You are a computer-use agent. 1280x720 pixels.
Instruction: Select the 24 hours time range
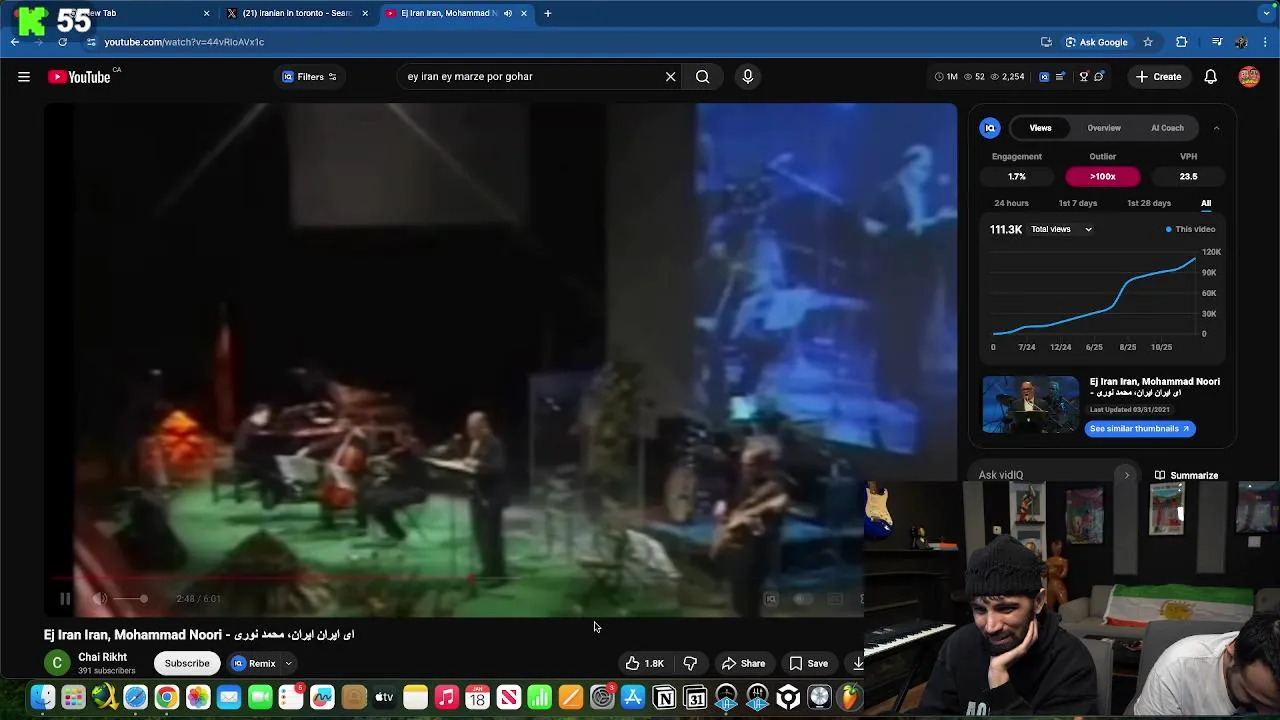[x=1011, y=203]
